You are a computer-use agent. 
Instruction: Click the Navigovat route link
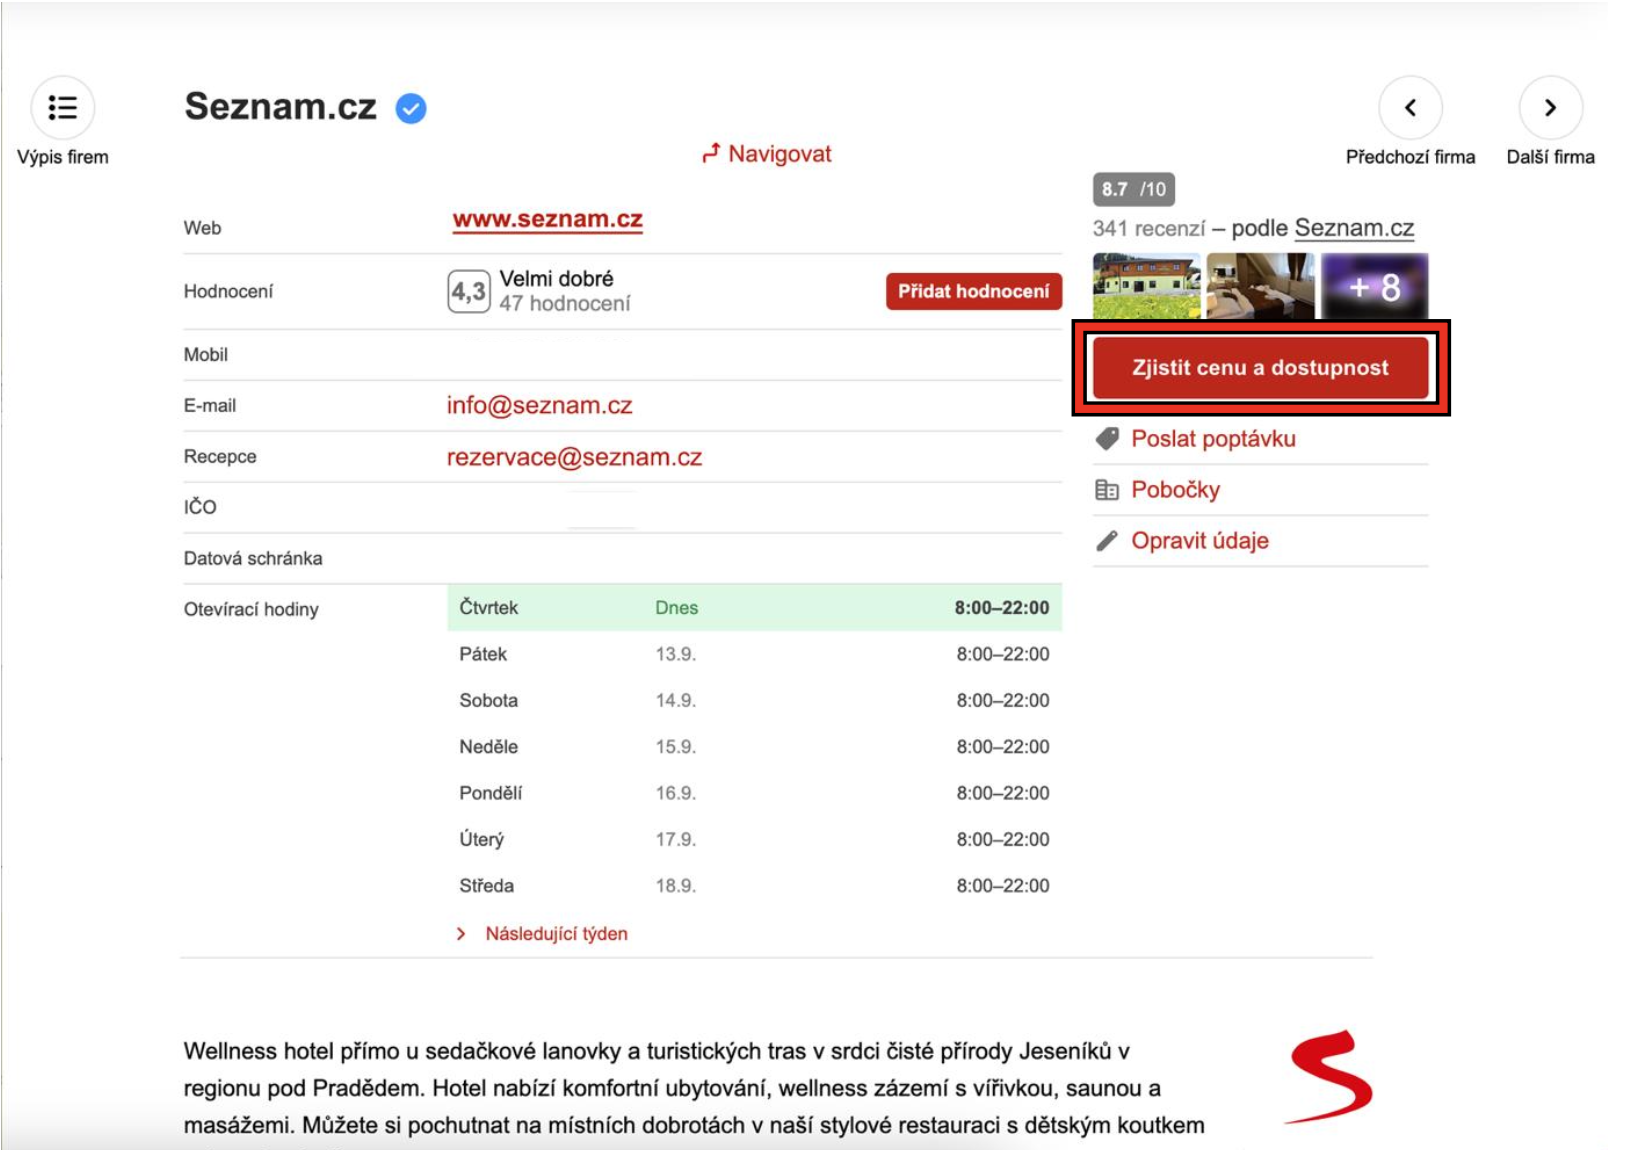767,154
